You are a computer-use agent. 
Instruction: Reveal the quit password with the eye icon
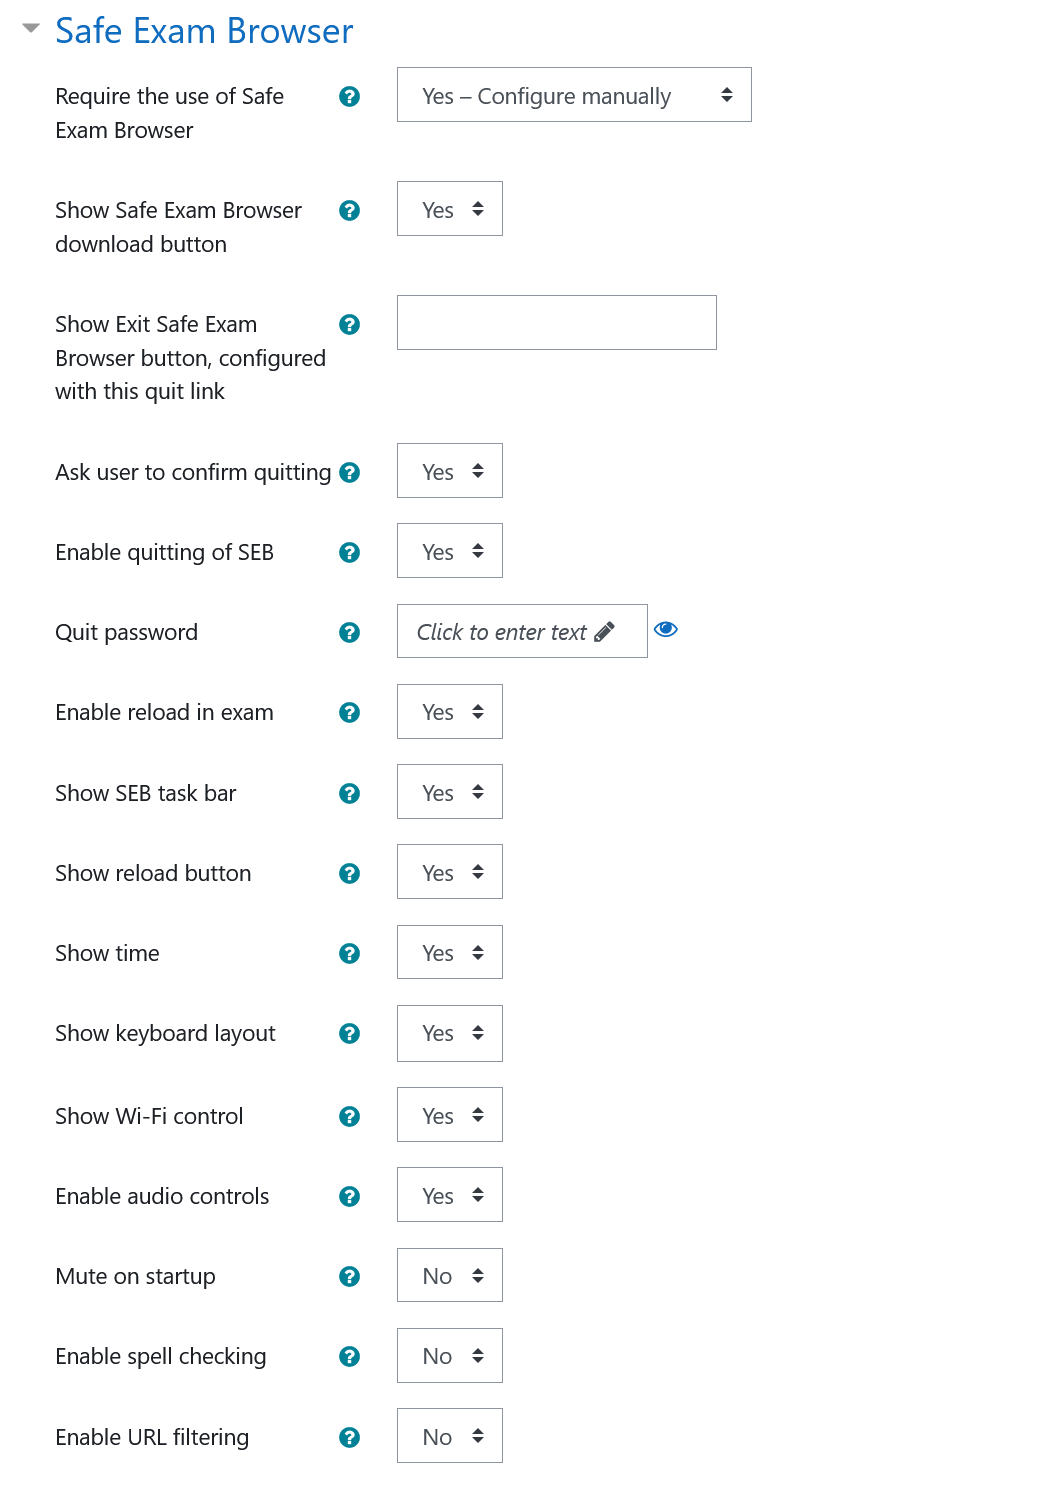click(x=666, y=629)
